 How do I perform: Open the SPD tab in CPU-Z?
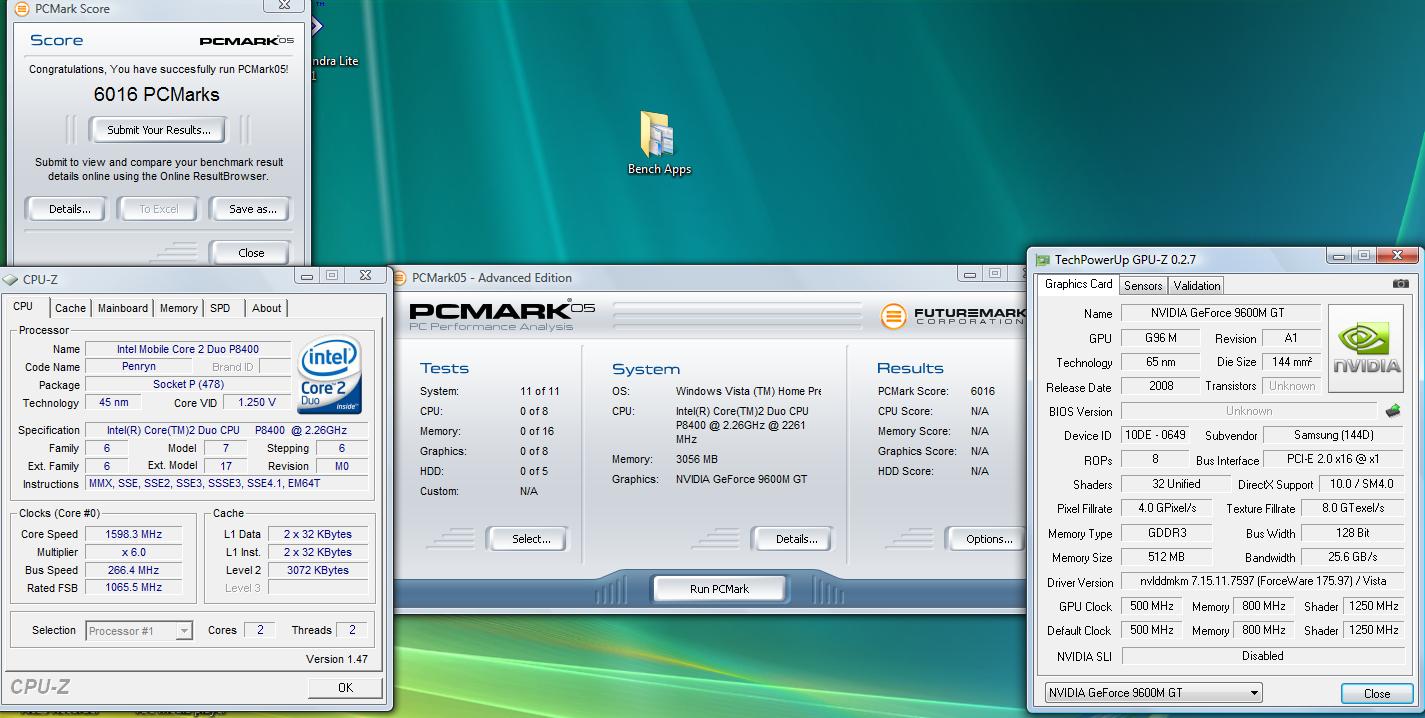(x=221, y=308)
